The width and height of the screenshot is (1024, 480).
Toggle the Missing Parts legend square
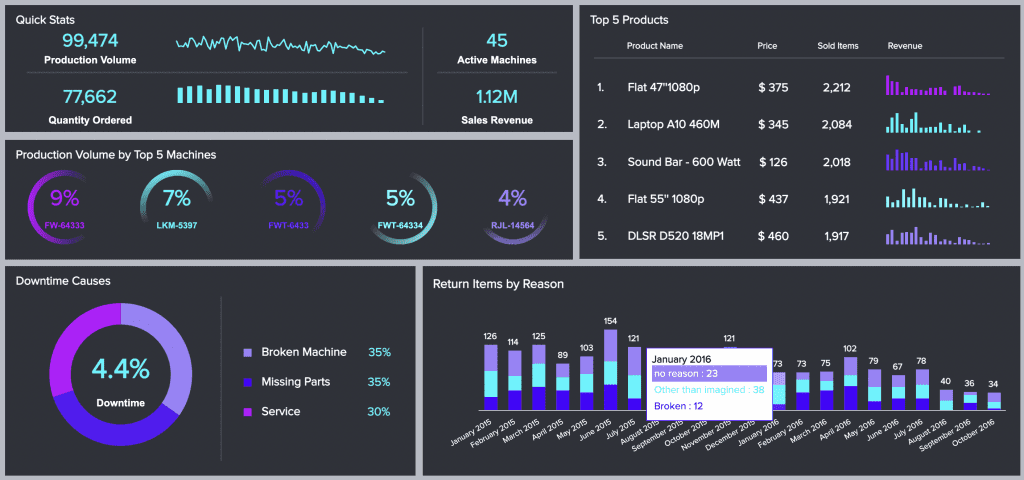[247, 382]
